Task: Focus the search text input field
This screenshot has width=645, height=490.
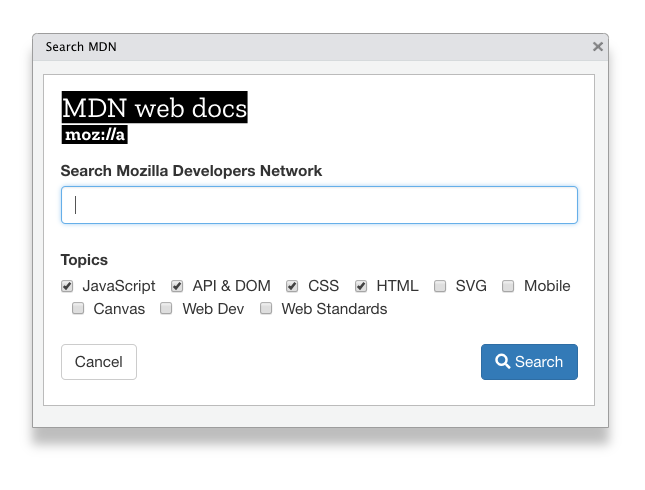Action: 319,205
